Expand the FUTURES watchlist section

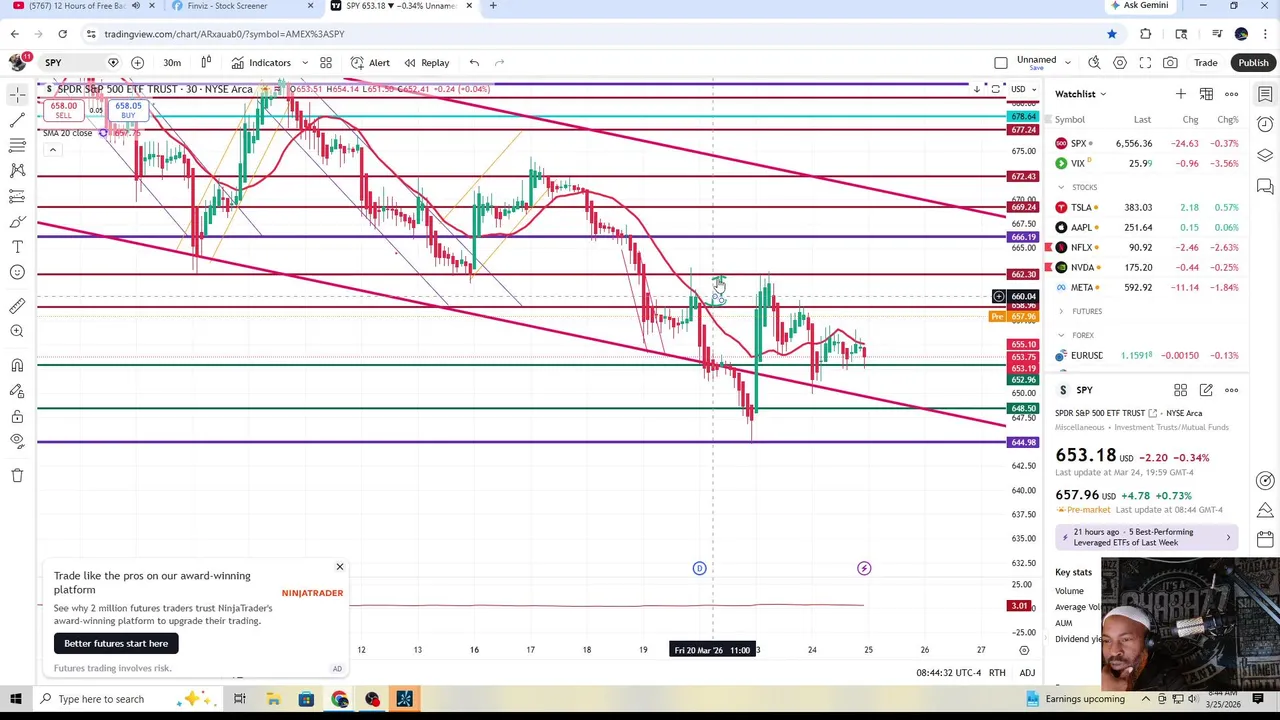pos(1061,311)
